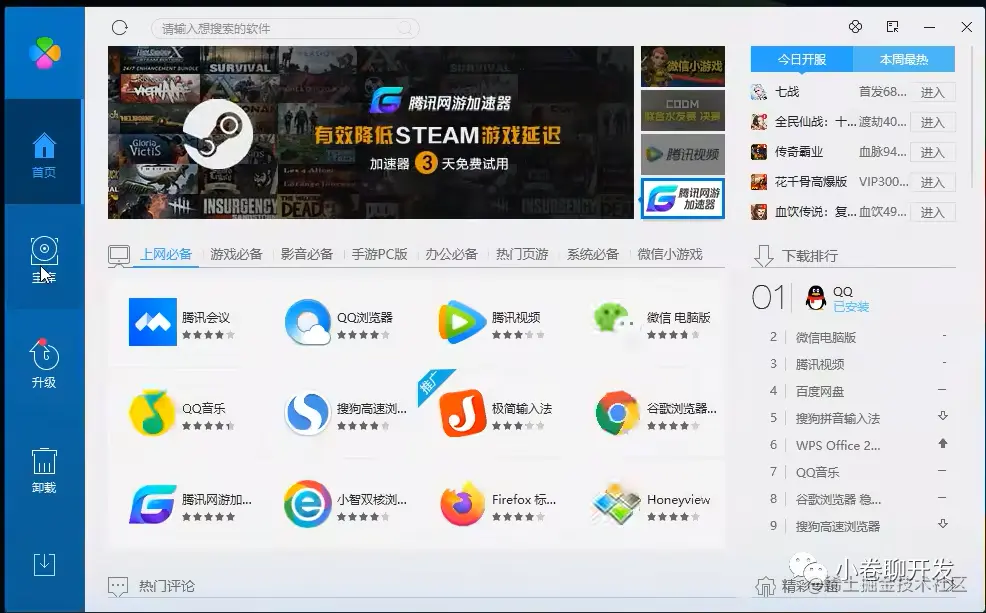Select the 手游PC版 category tab
The image size is (986, 613).
[379, 255]
